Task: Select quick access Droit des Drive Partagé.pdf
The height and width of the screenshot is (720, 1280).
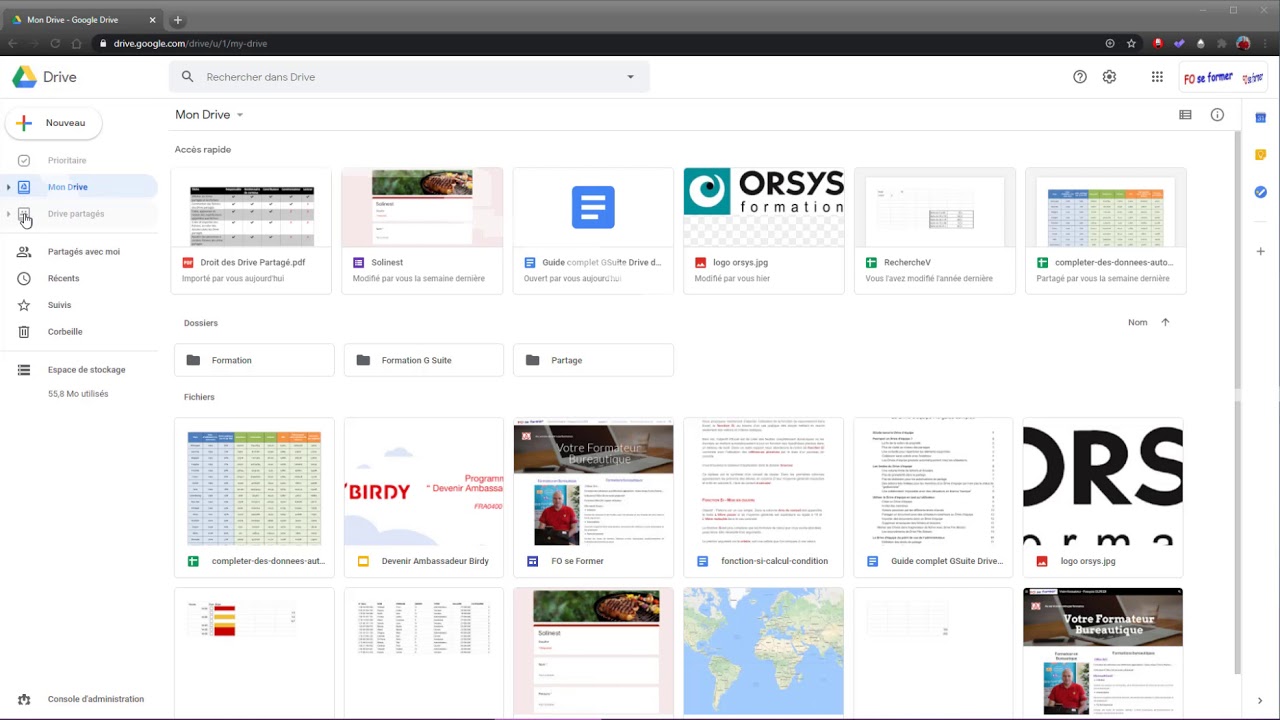Action: [x=251, y=231]
